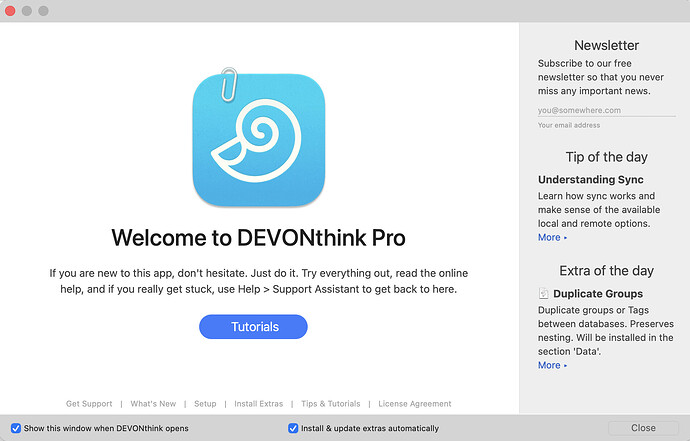Go to the Setup section
690x441 pixels.
[x=205, y=404]
